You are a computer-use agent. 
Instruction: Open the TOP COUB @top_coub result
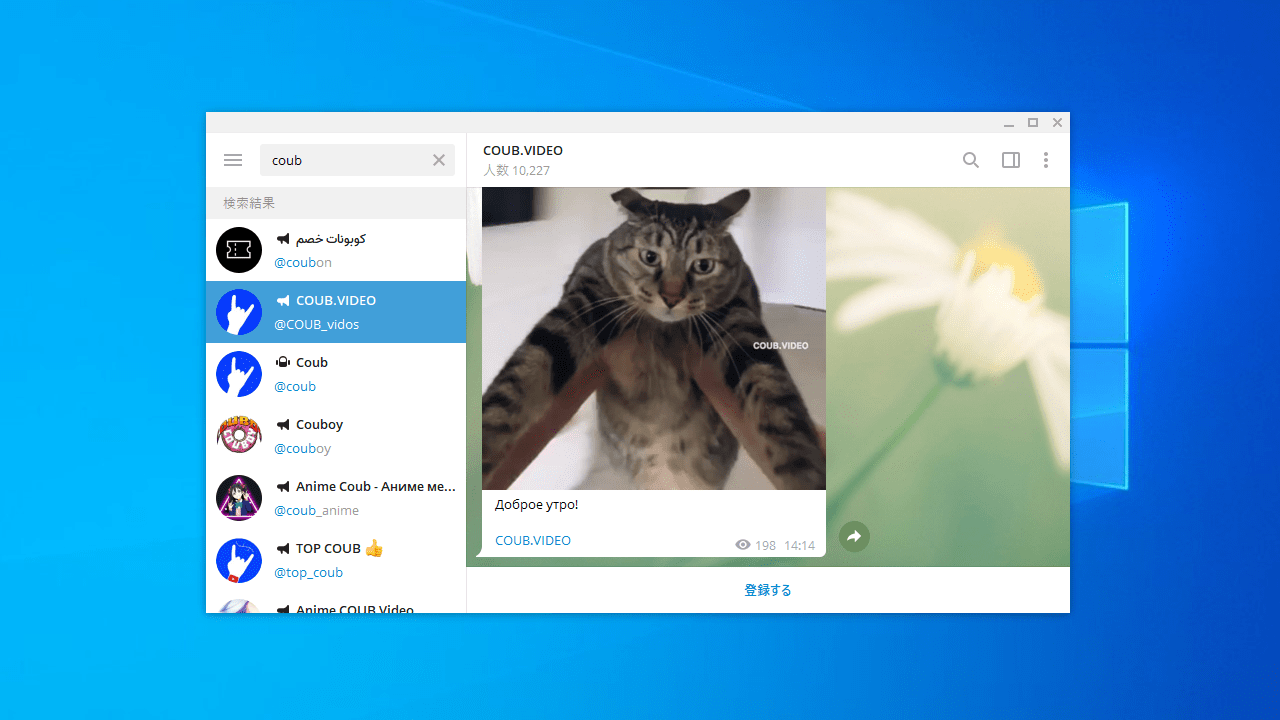click(x=336, y=560)
